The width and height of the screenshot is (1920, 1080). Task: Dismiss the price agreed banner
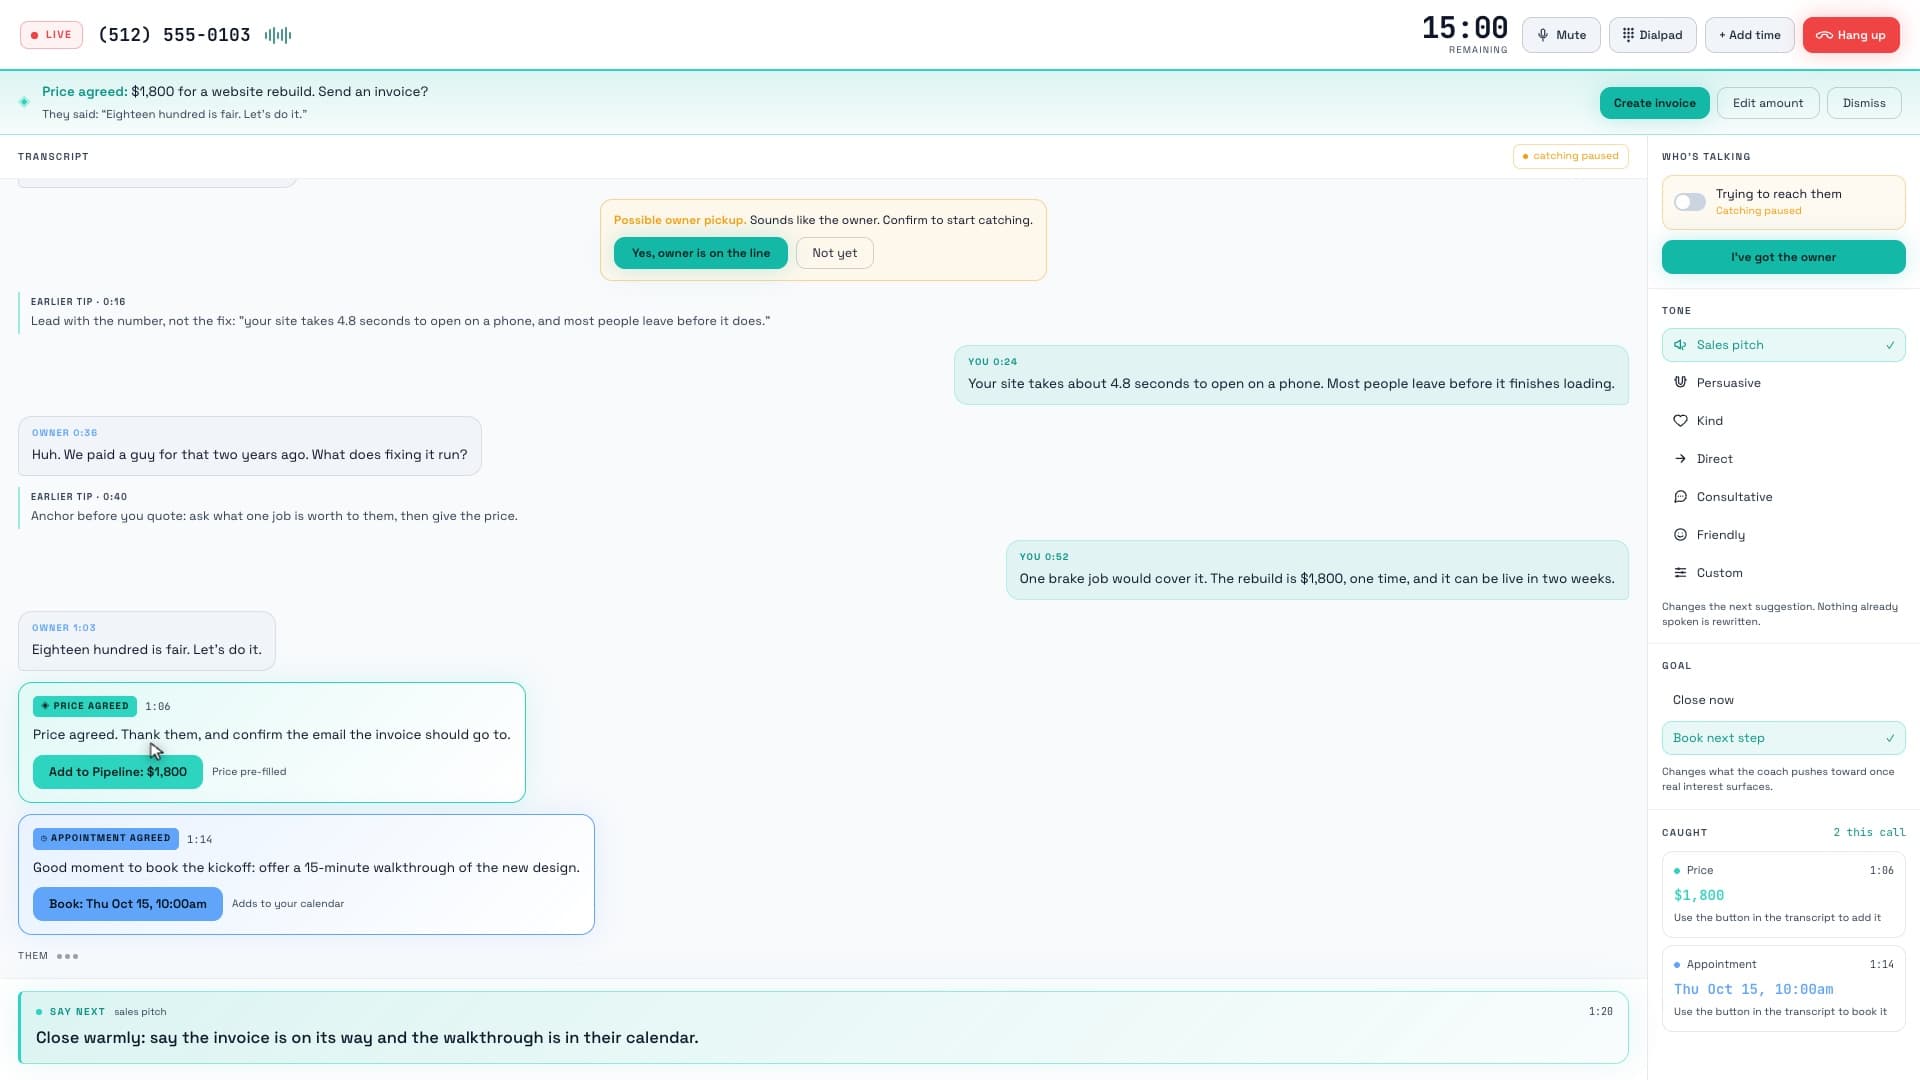coord(1864,103)
